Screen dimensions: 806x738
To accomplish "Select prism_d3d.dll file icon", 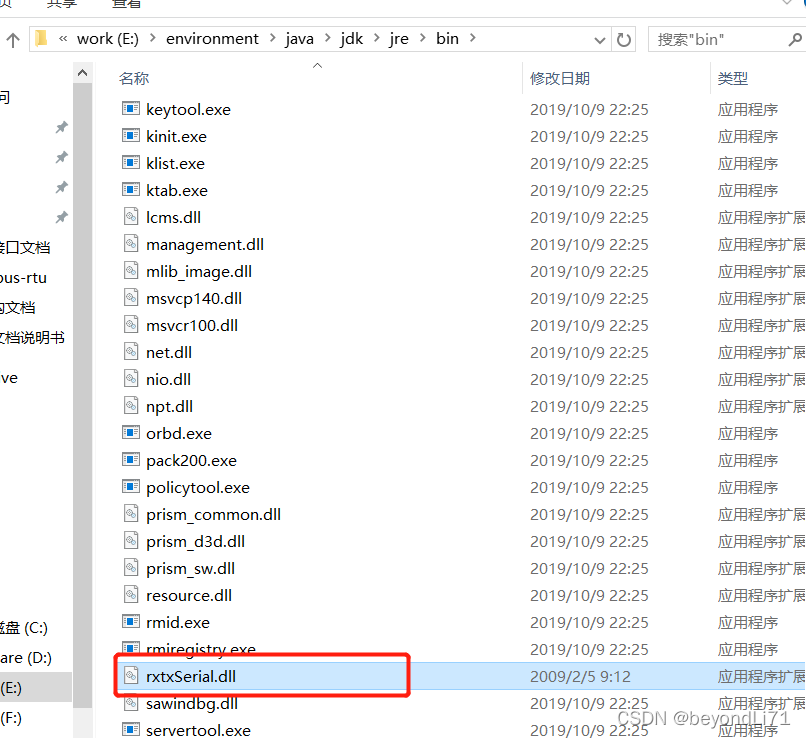I will point(131,541).
